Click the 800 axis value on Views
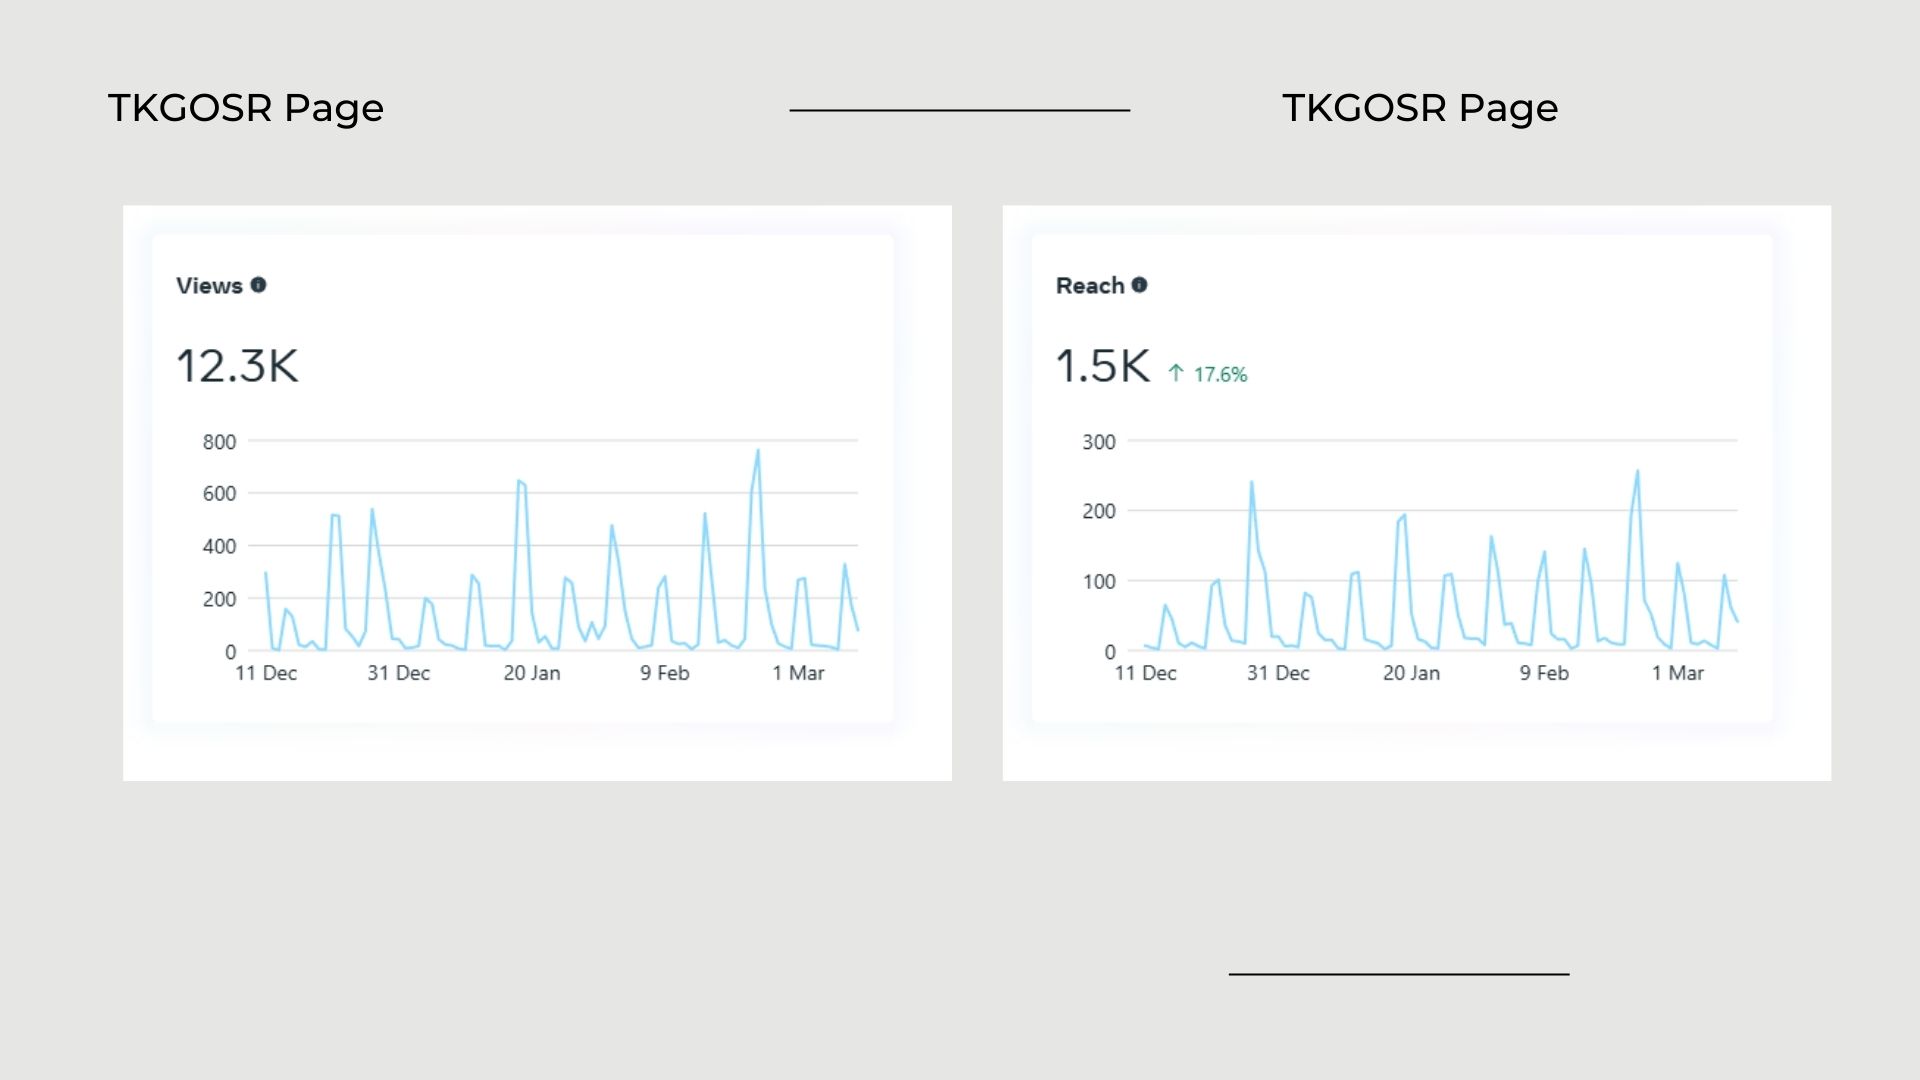 click(x=219, y=442)
